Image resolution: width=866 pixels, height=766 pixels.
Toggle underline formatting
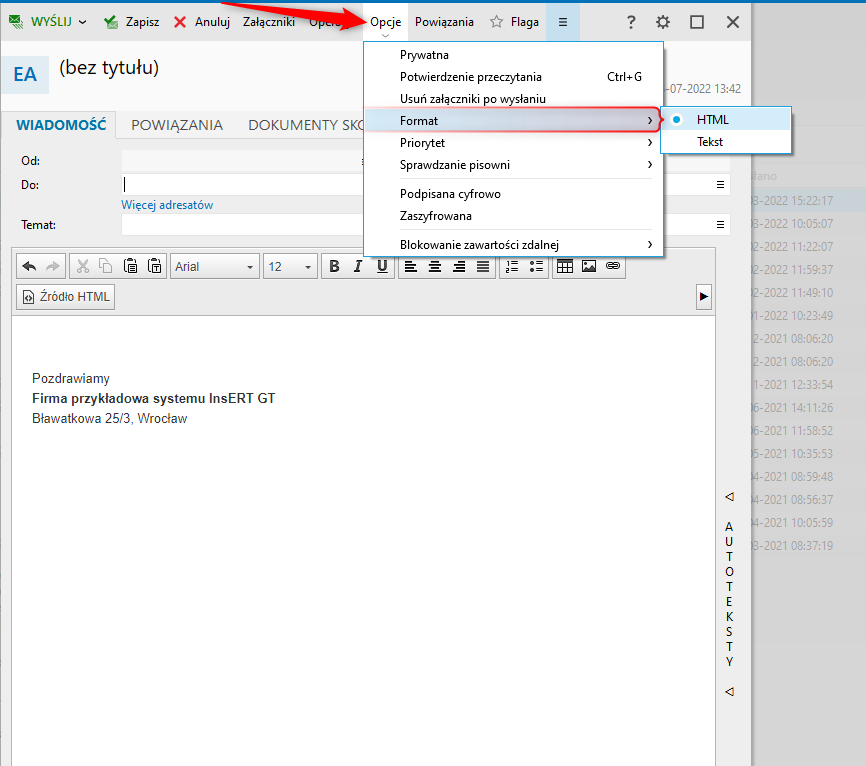[382, 267]
